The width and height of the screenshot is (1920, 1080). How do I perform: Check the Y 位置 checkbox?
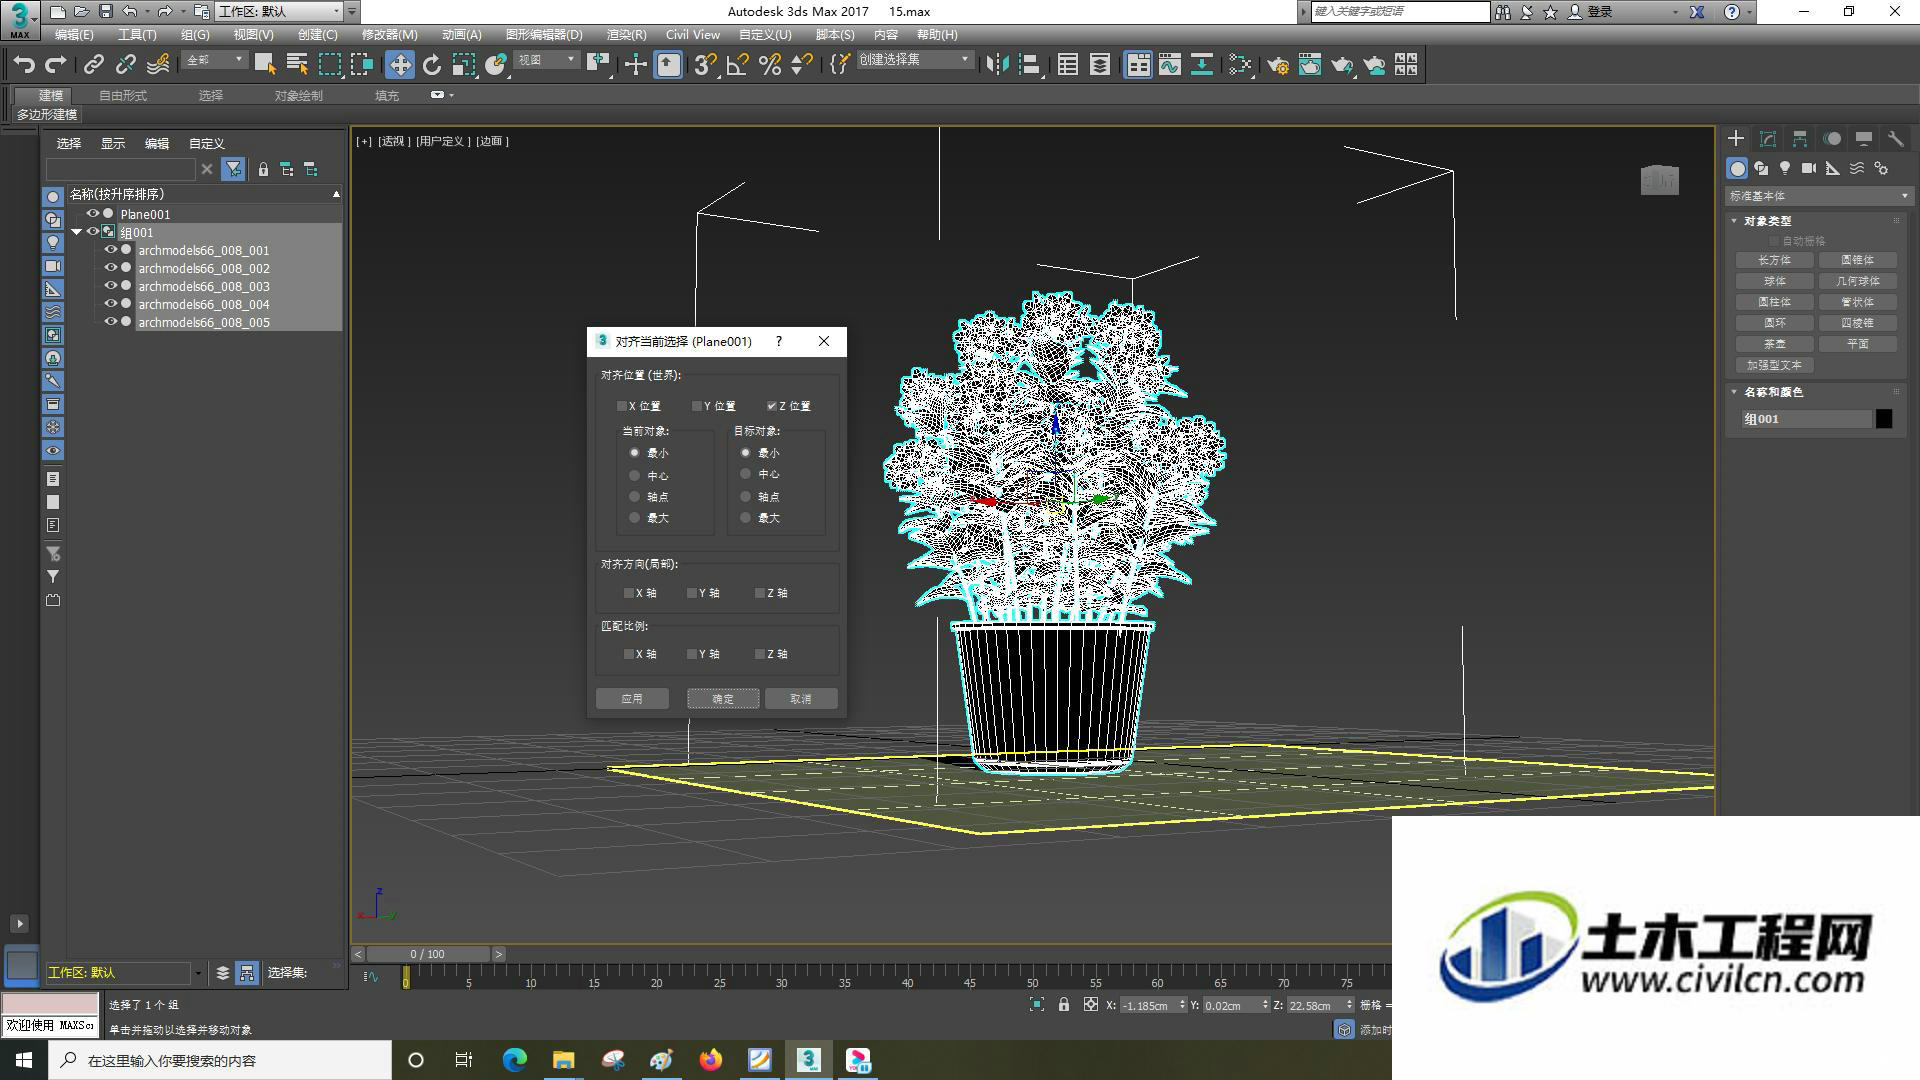(x=697, y=406)
